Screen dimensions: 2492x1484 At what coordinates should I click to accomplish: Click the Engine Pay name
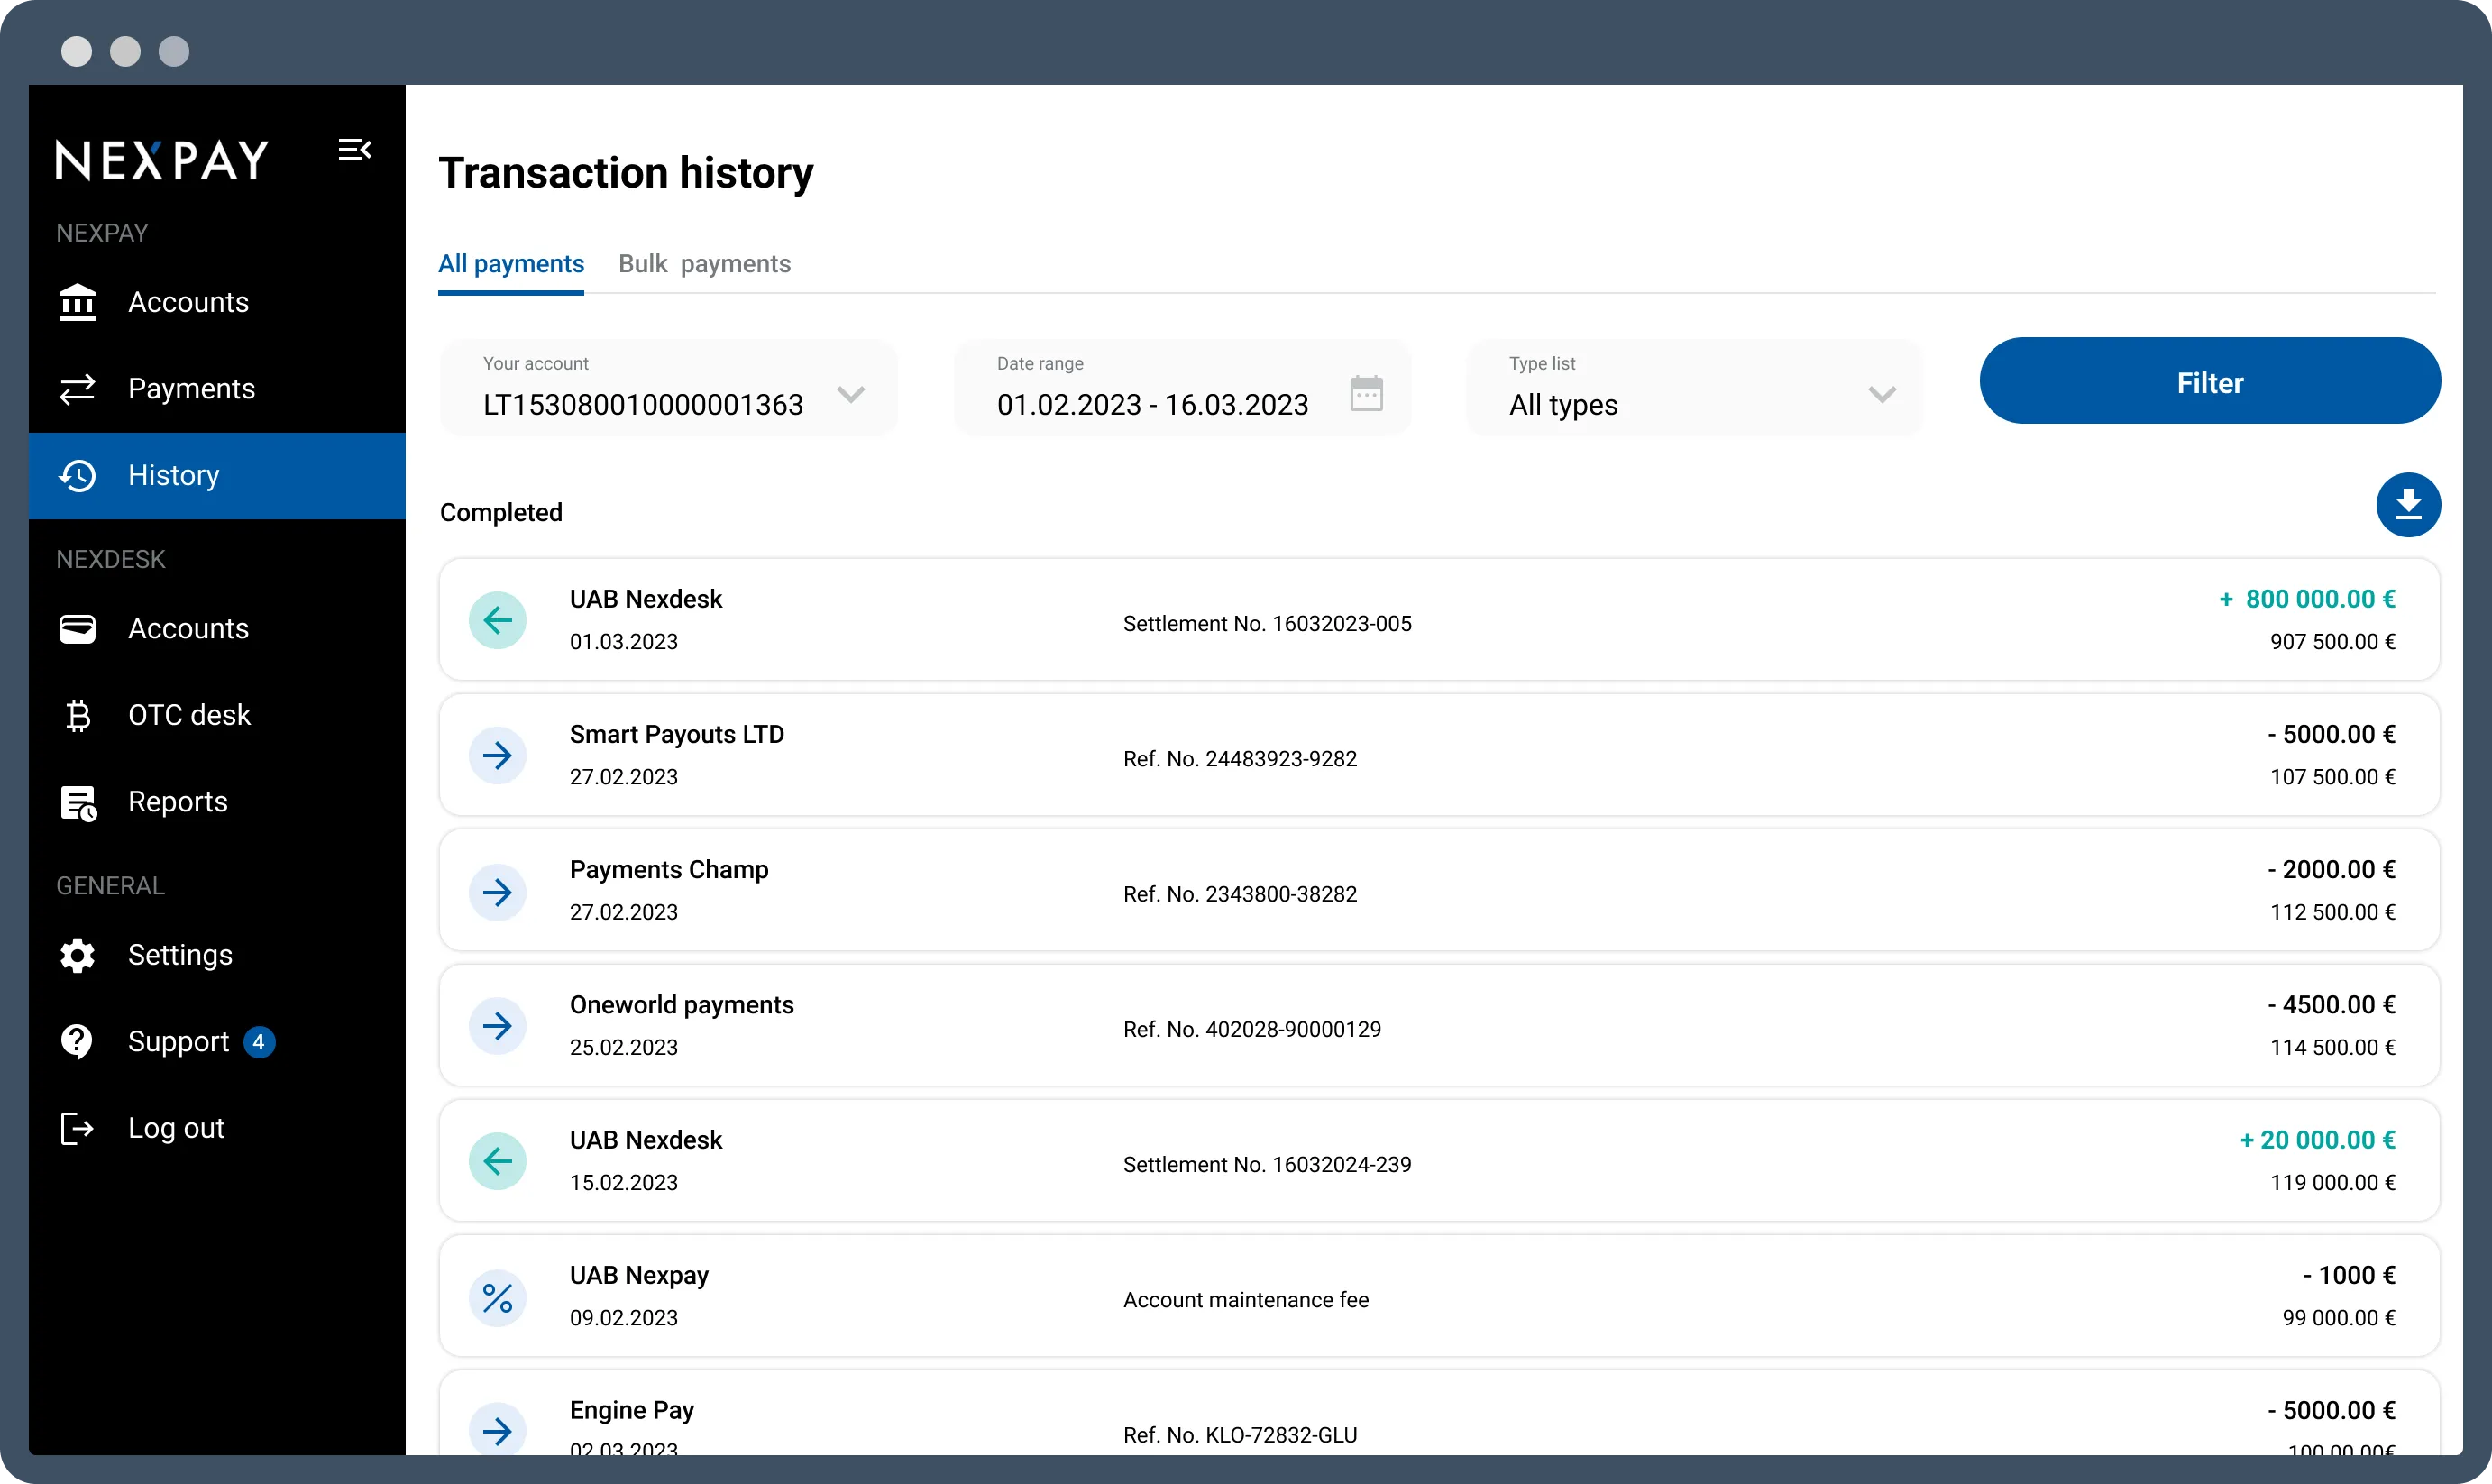tap(632, 1411)
